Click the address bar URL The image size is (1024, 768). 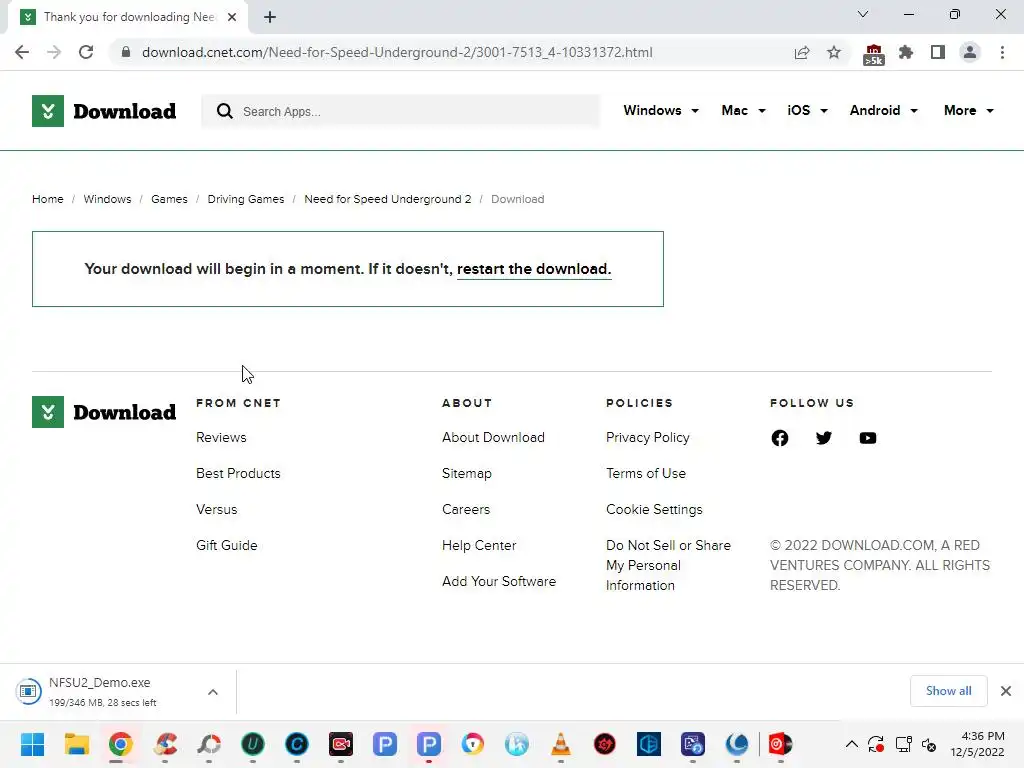(397, 52)
